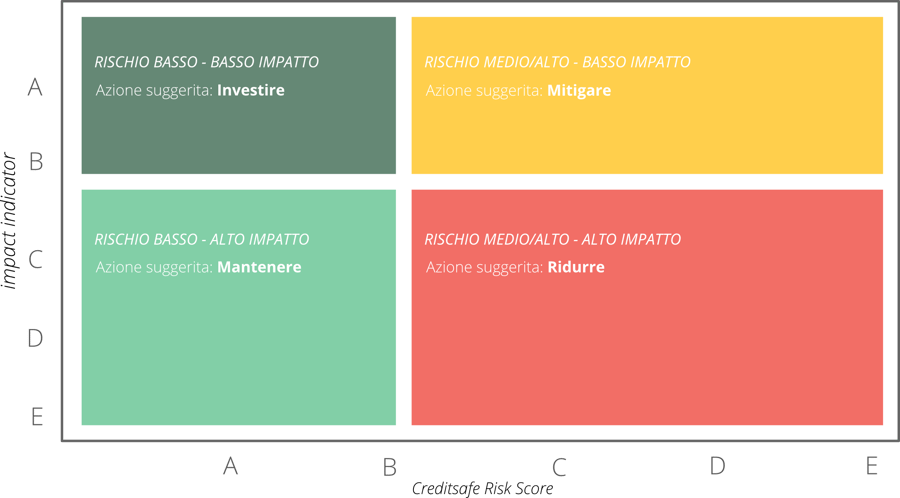Select letter E on the Impact indicator axis
The width and height of the screenshot is (900, 498).
coord(37,417)
